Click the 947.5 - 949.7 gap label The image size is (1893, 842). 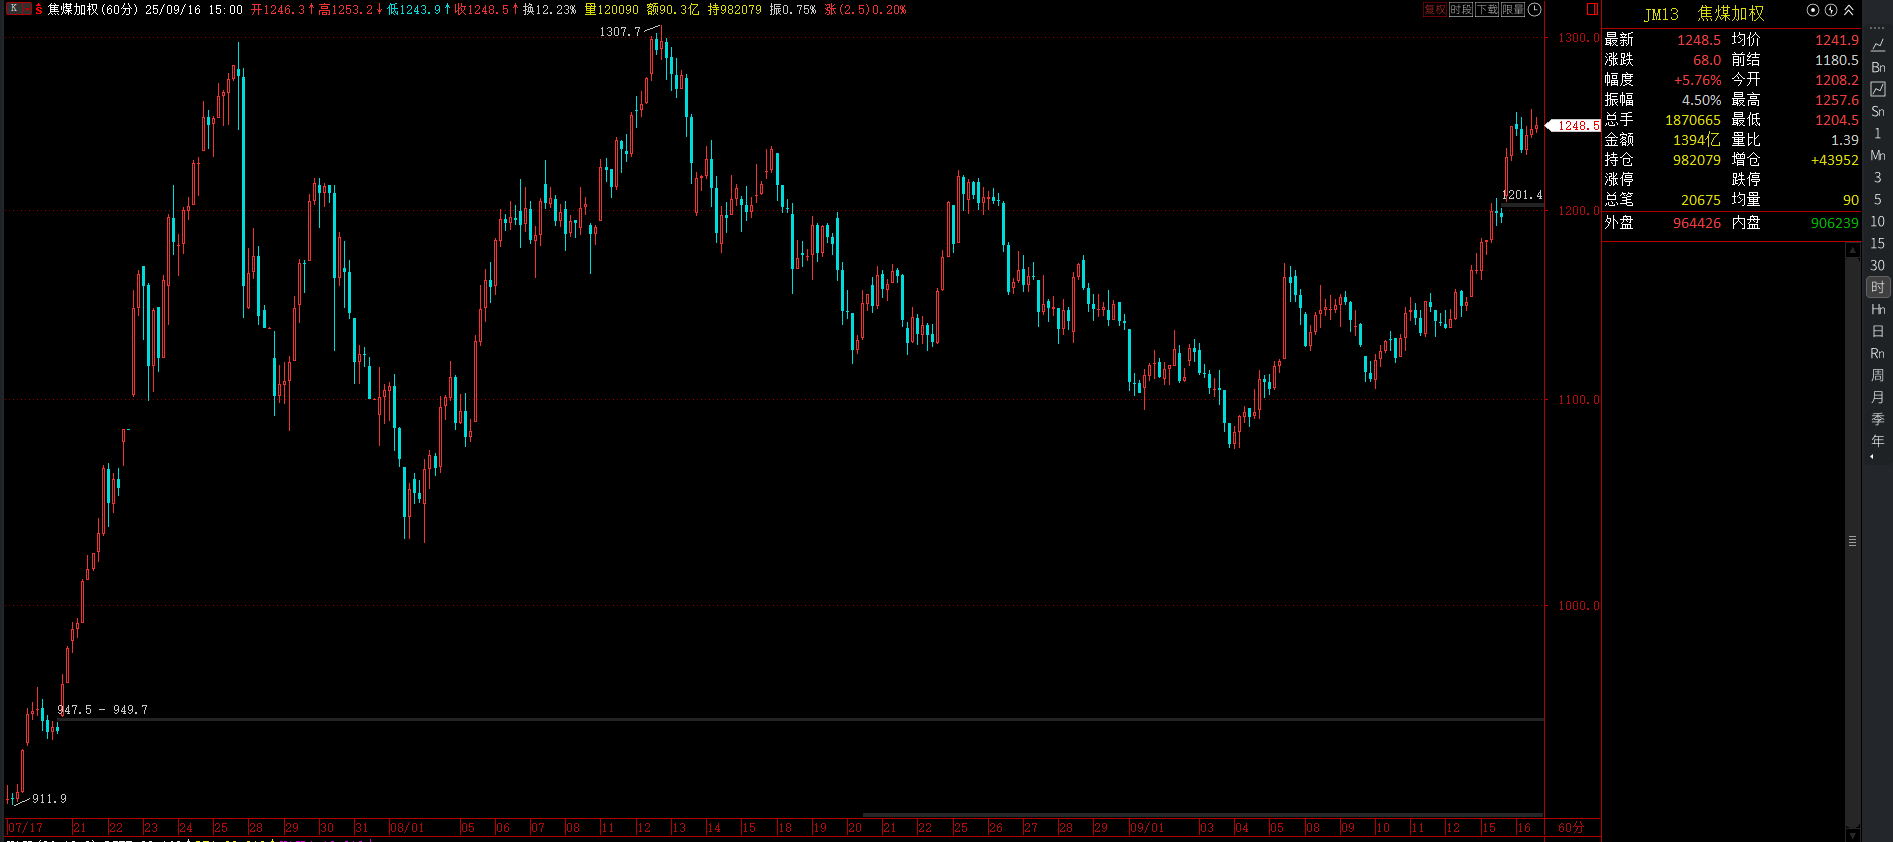(102, 710)
